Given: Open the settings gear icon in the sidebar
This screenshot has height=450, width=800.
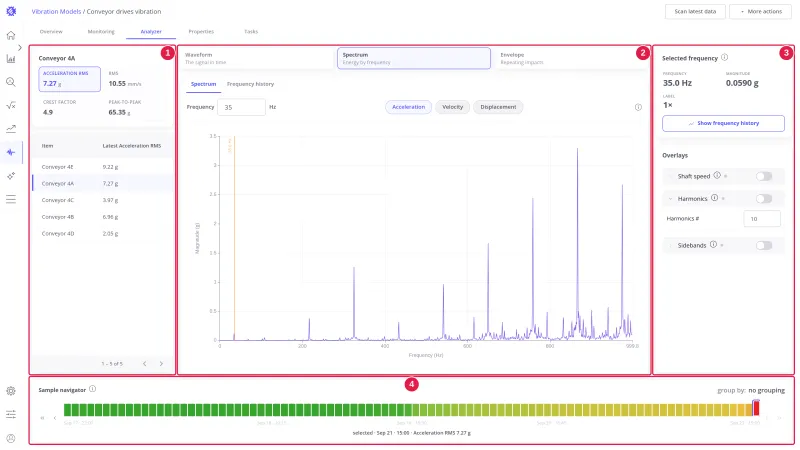Looking at the screenshot, I should (11, 391).
